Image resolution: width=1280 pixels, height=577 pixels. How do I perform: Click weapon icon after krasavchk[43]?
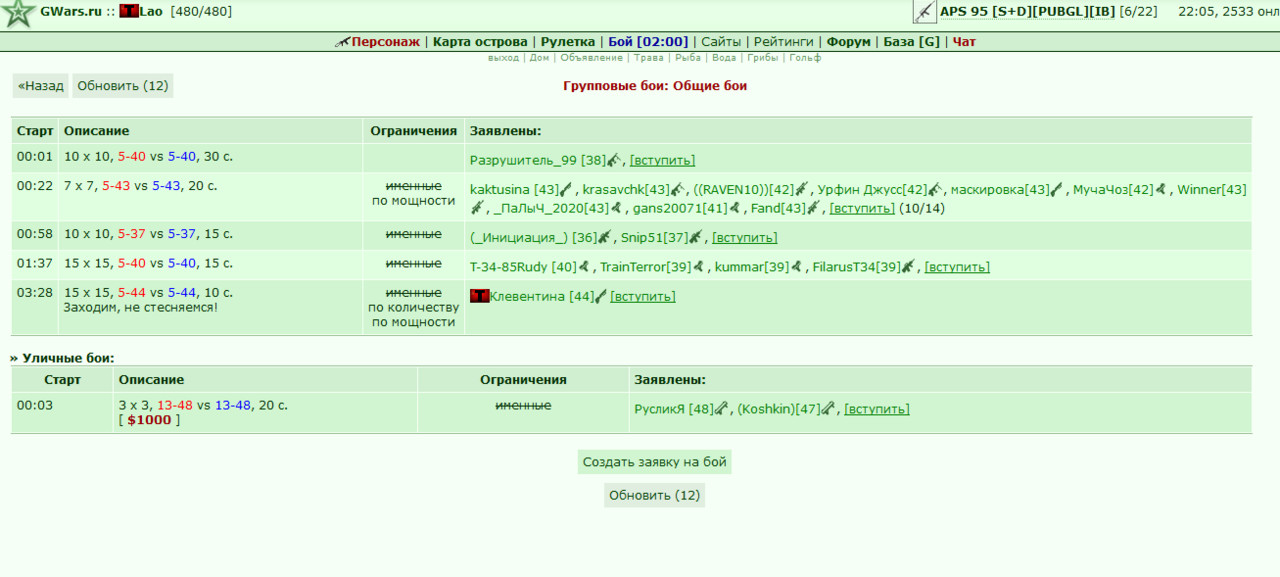[676, 190]
